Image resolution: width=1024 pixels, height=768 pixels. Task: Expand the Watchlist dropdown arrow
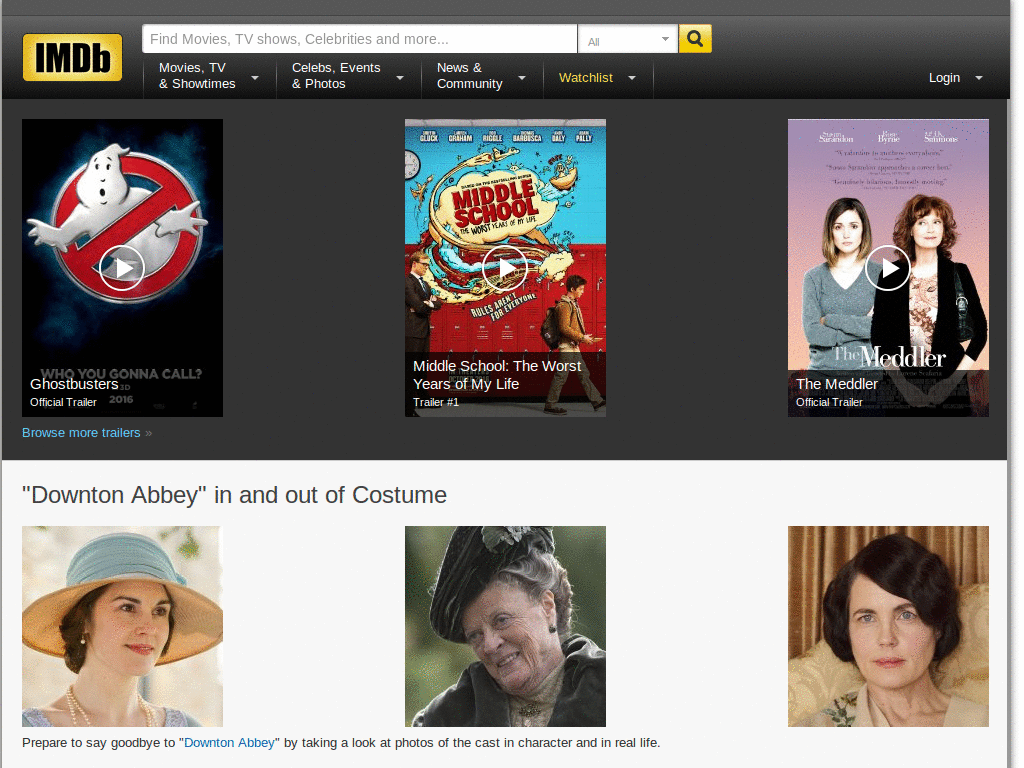pyautogui.click(x=632, y=78)
